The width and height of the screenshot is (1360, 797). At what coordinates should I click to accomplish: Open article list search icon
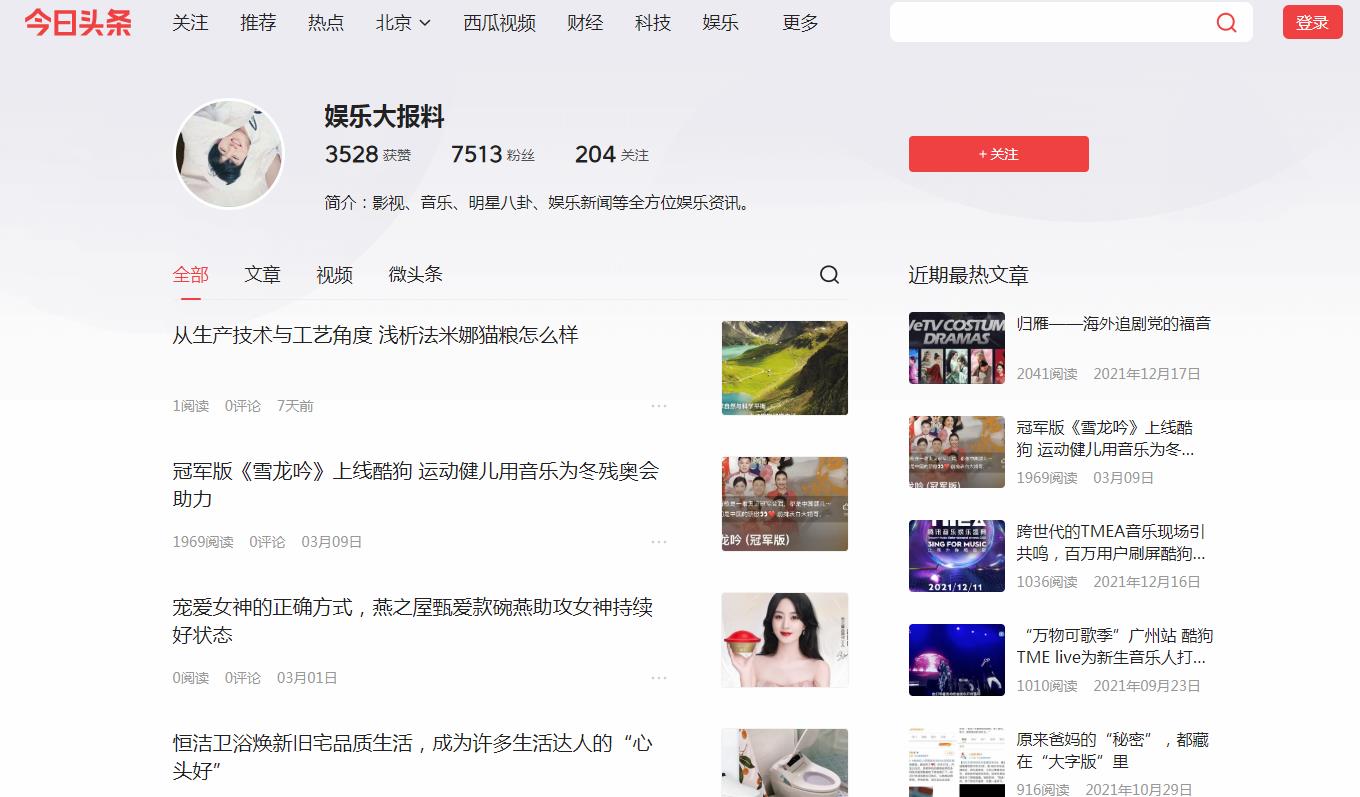tap(829, 275)
